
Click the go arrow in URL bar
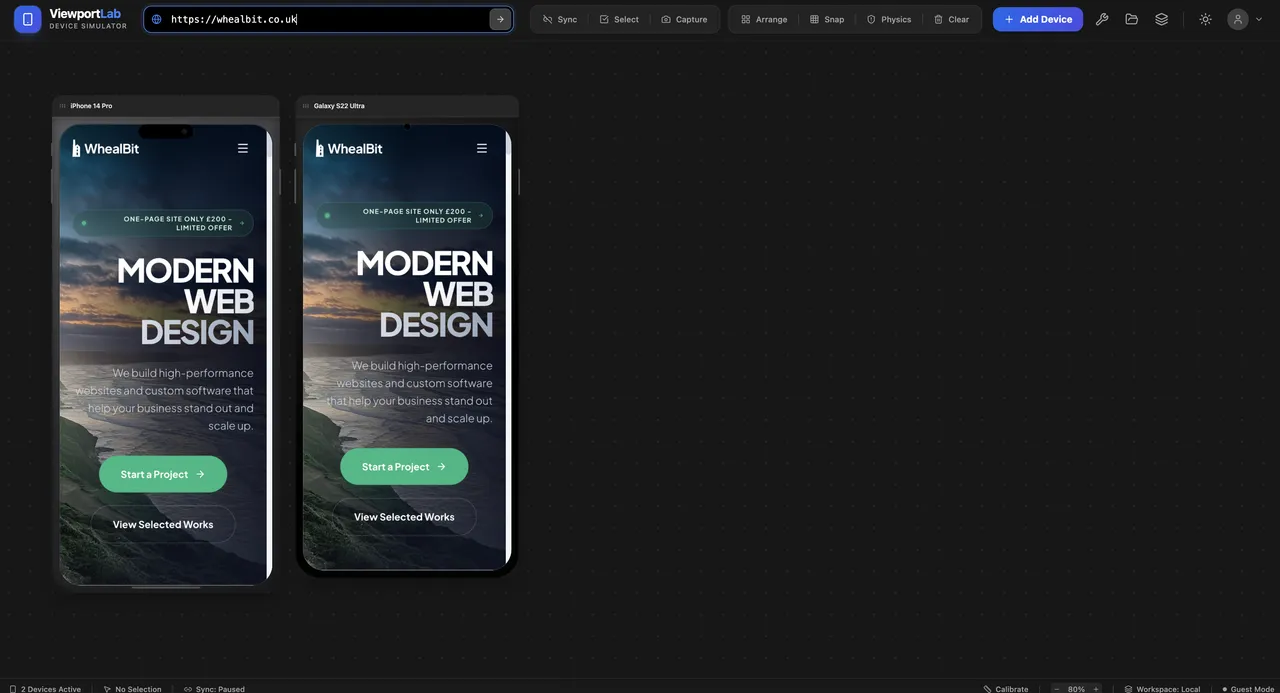(500, 19)
